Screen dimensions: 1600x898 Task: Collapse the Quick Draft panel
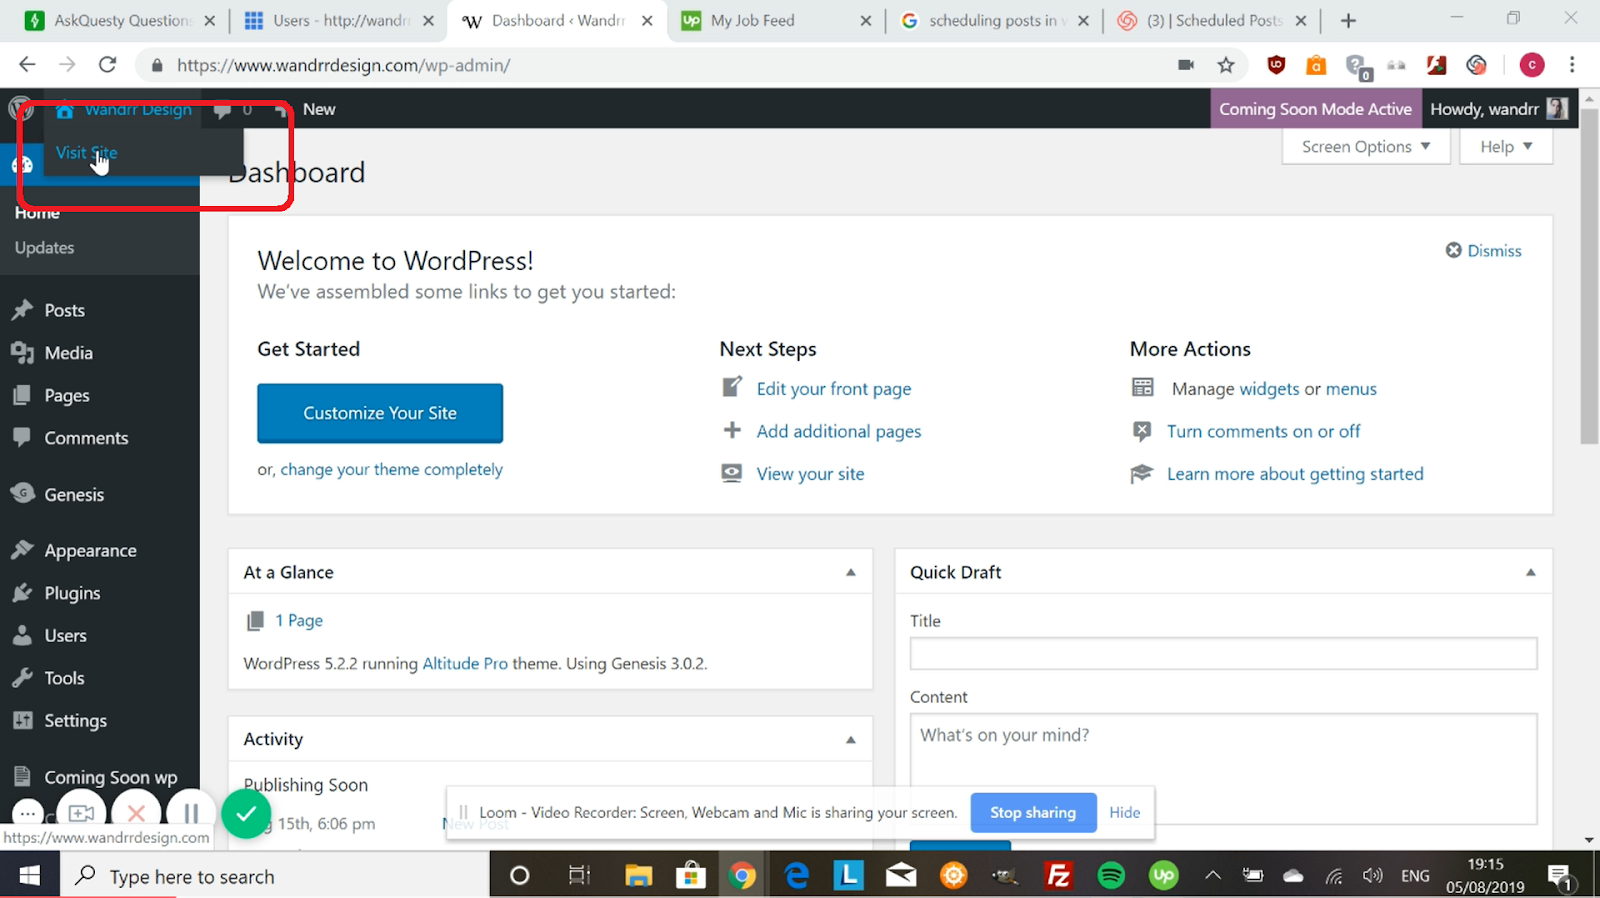[1530, 573]
